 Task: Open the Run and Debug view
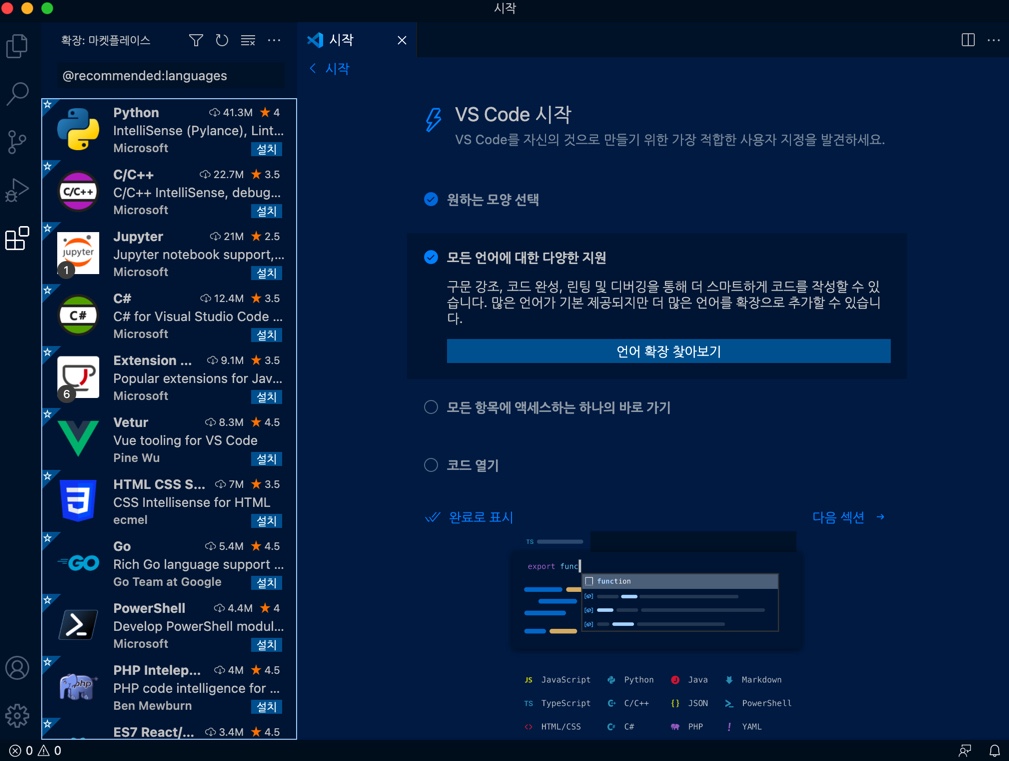(x=17, y=190)
